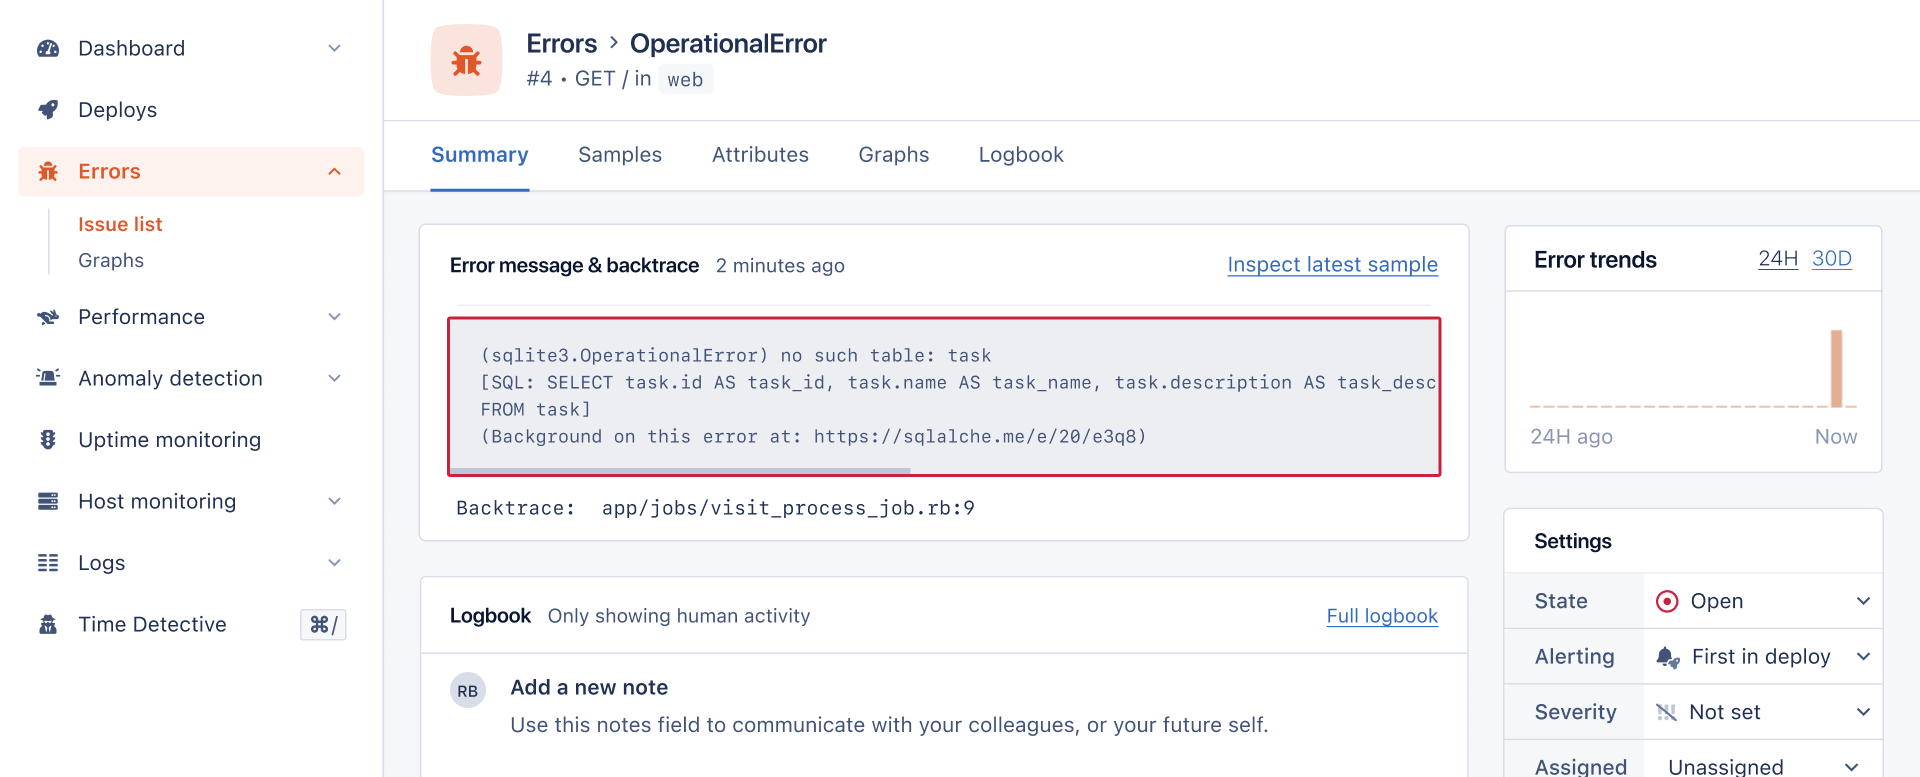Click the "2 minutes ago" timestamp
Viewport: 1920px width, 777px height.
pos(780,266)
